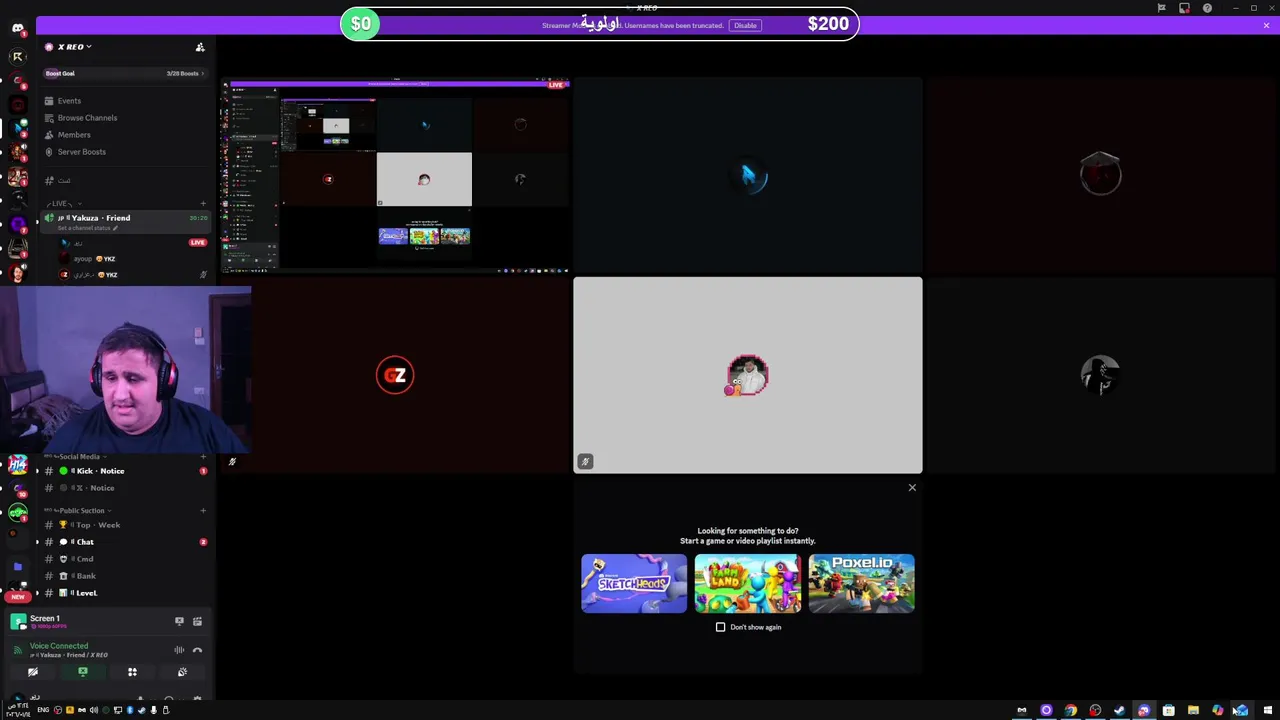Add a channel to LIVE category
Screen dimensions: 1280x720
pos(203,204)
